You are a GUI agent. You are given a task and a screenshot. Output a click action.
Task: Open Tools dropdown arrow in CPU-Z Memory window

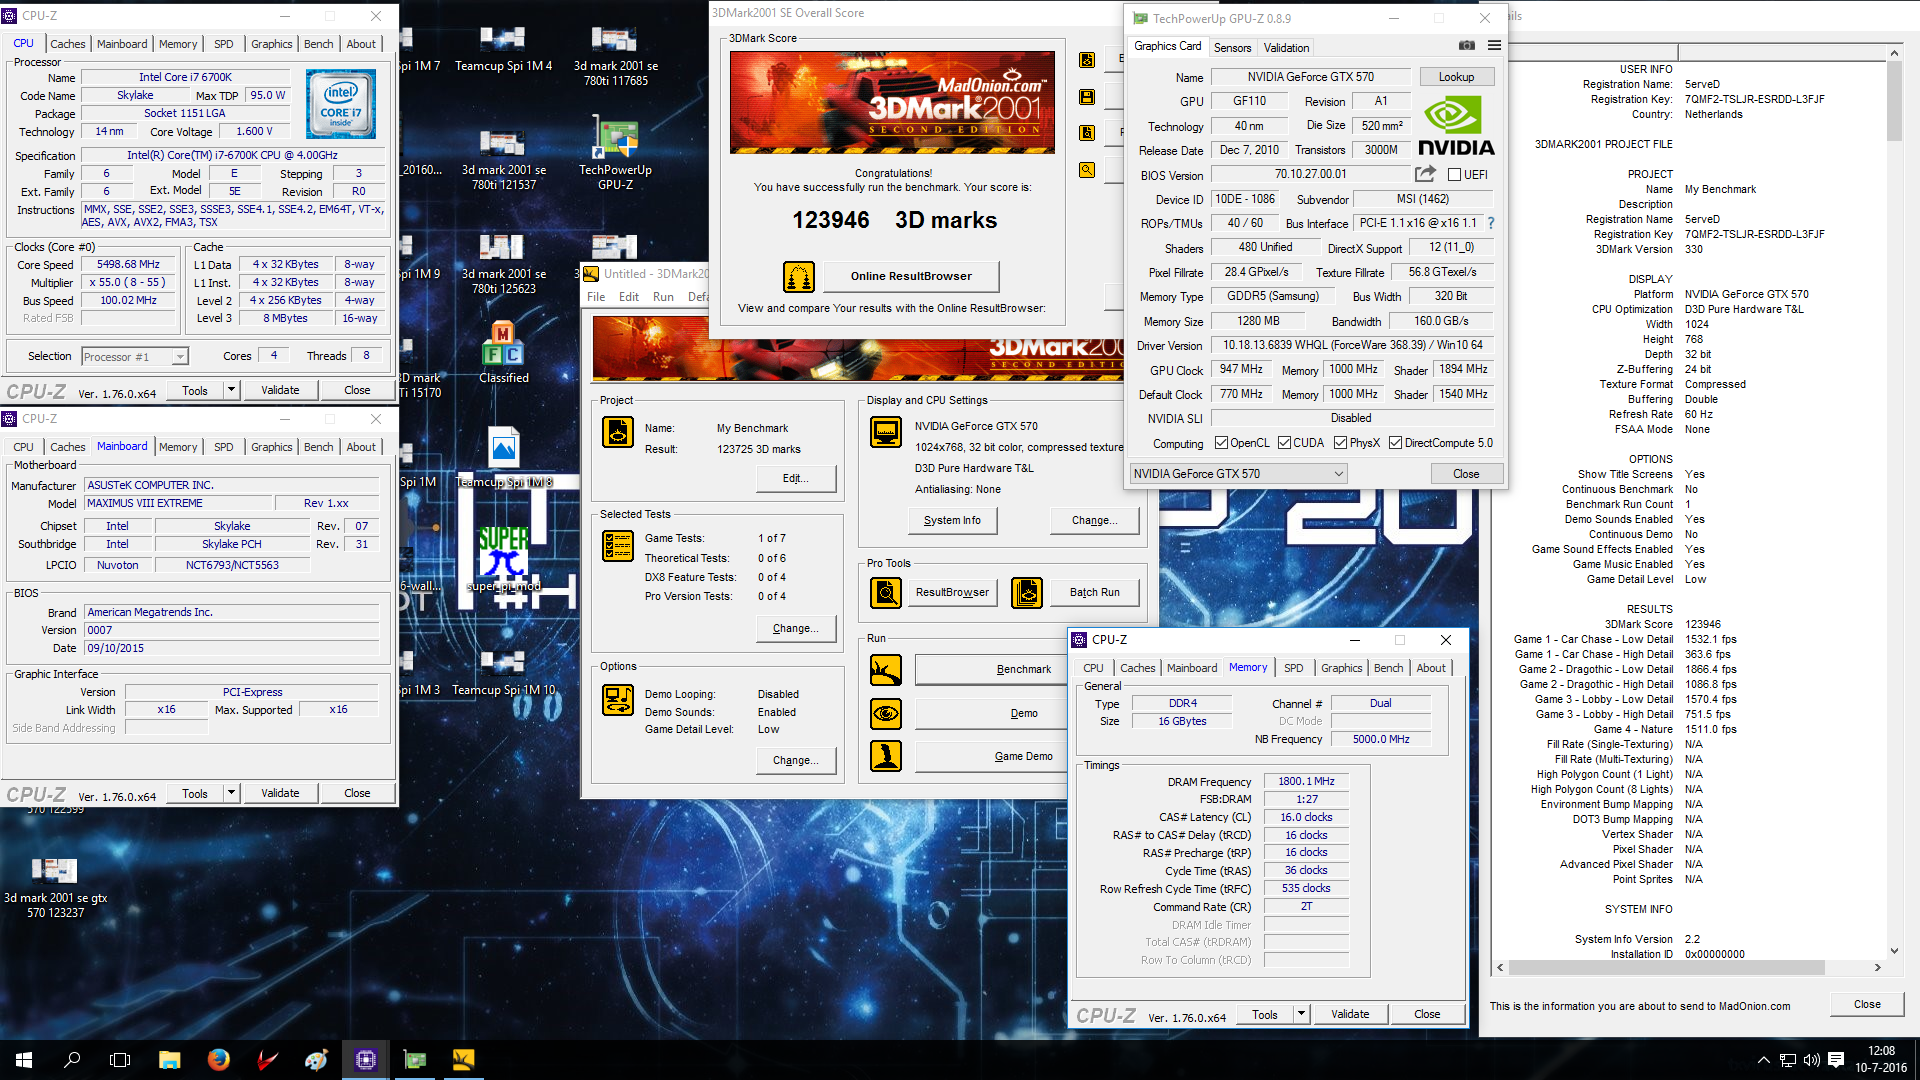[x=1301, y=1014]
